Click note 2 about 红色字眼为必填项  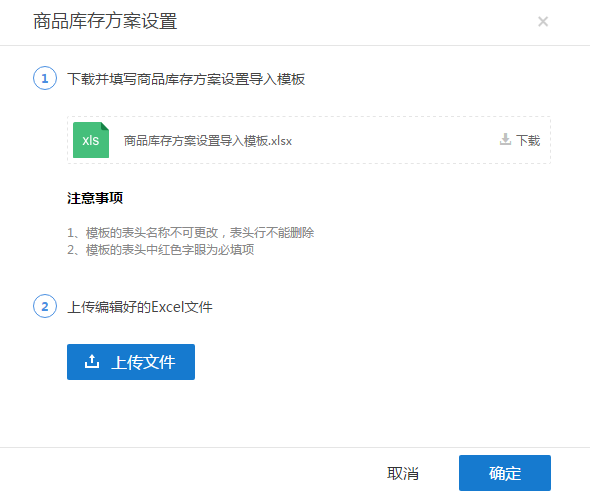(x=161, y=250)
